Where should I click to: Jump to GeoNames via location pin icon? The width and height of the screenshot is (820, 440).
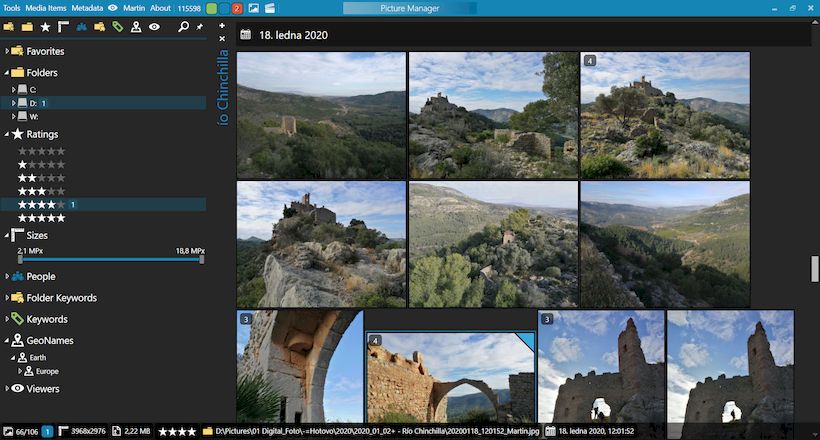(136, 27)
